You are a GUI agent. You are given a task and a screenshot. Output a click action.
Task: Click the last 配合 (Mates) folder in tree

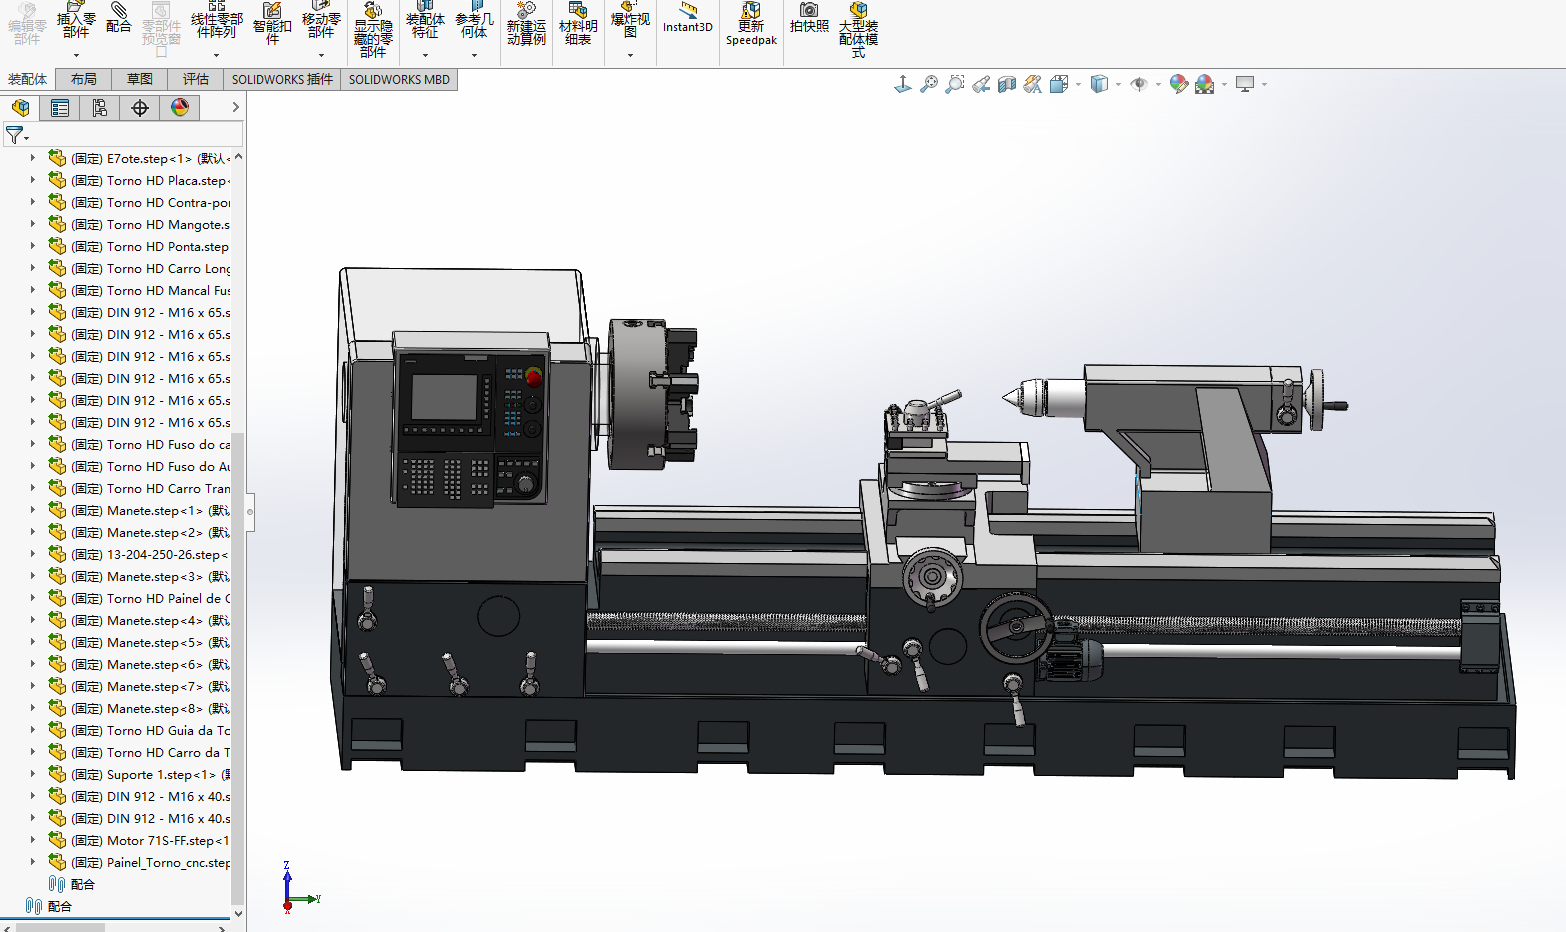coord(49,906)
